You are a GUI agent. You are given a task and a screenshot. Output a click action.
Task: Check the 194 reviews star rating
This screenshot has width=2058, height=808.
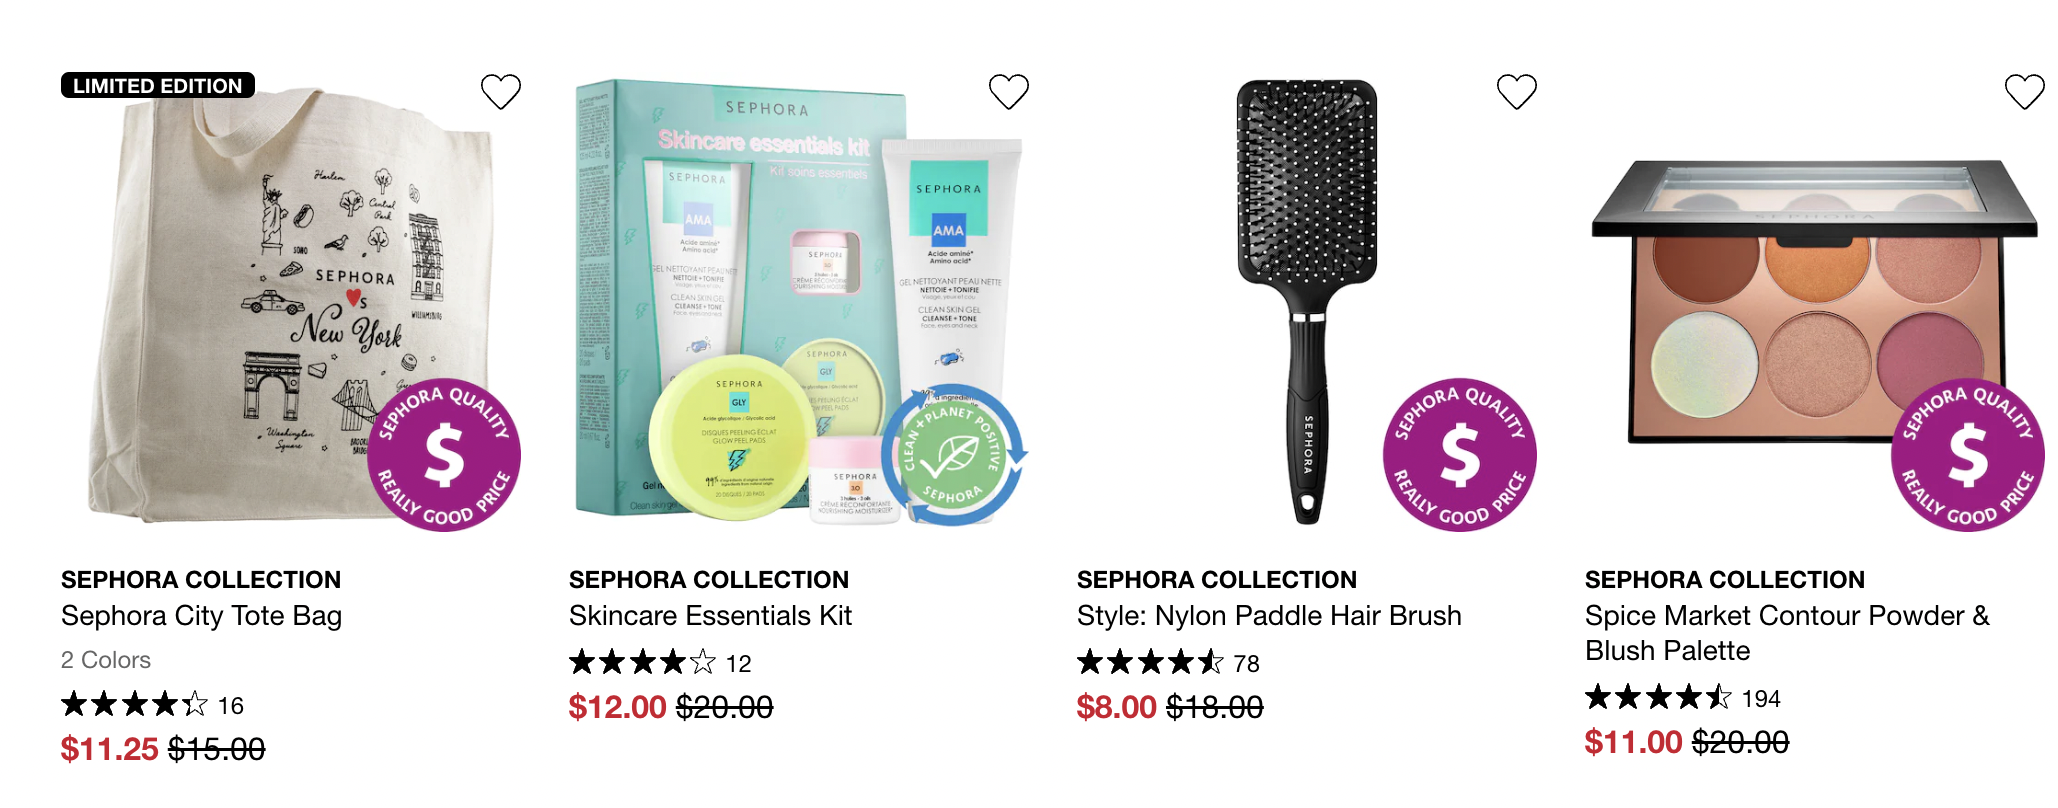(x=1683, y=698)
